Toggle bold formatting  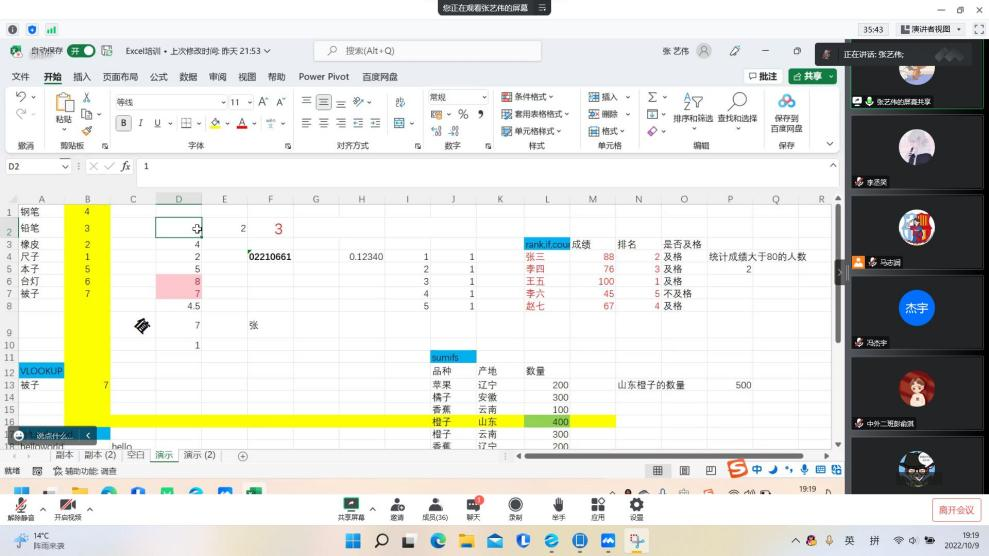(124, 123)
